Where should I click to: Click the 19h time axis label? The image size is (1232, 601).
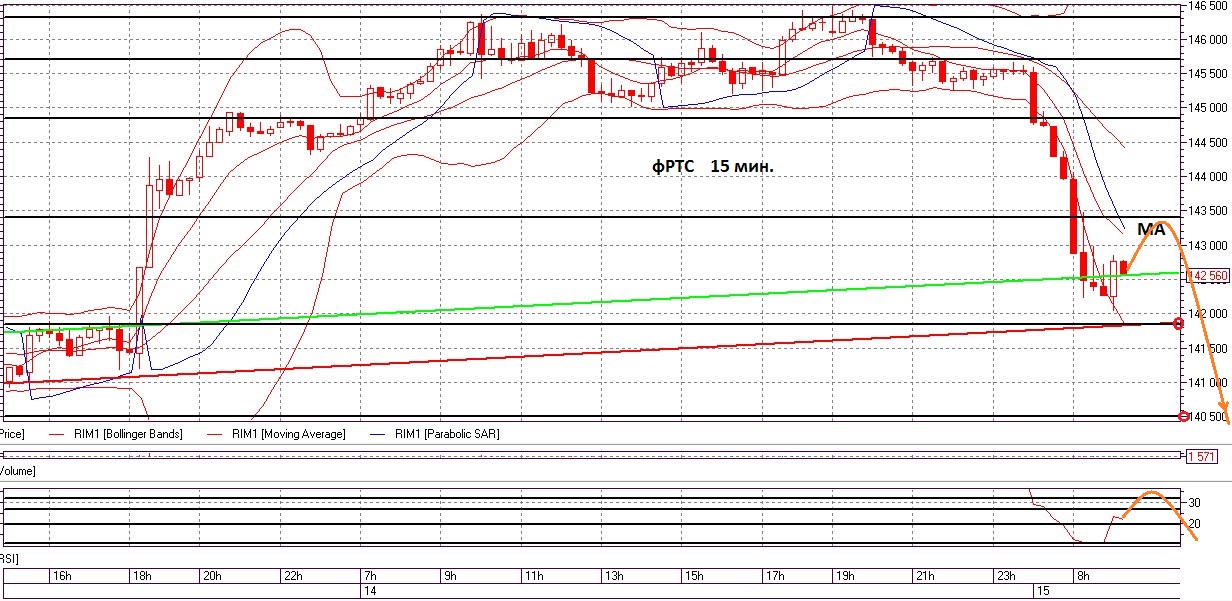coord(843,576)
